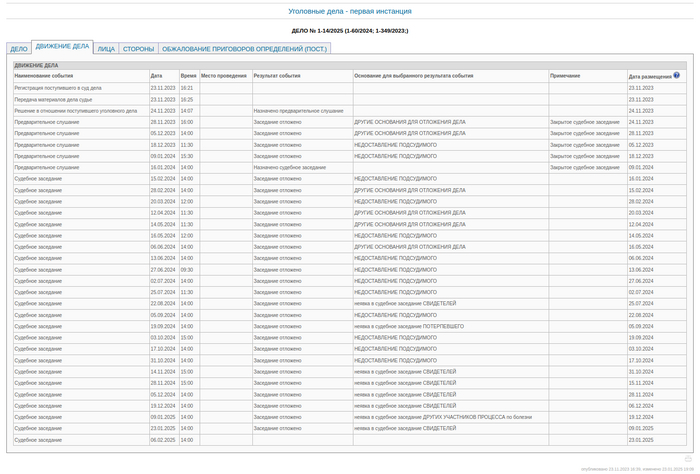
Task: Click the Место проведения column header
Action: (224, 76)
